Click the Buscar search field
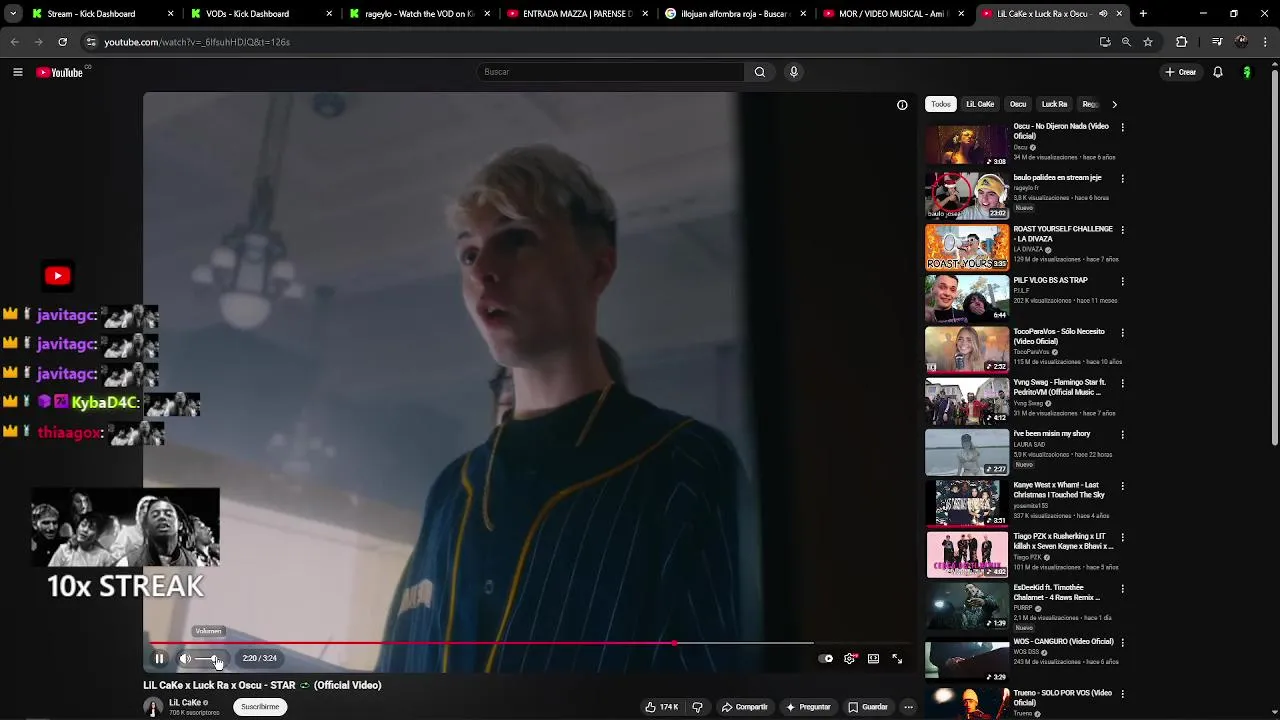Image resolution: width=1280 pixels, height=720 pixels. (610, 72)
